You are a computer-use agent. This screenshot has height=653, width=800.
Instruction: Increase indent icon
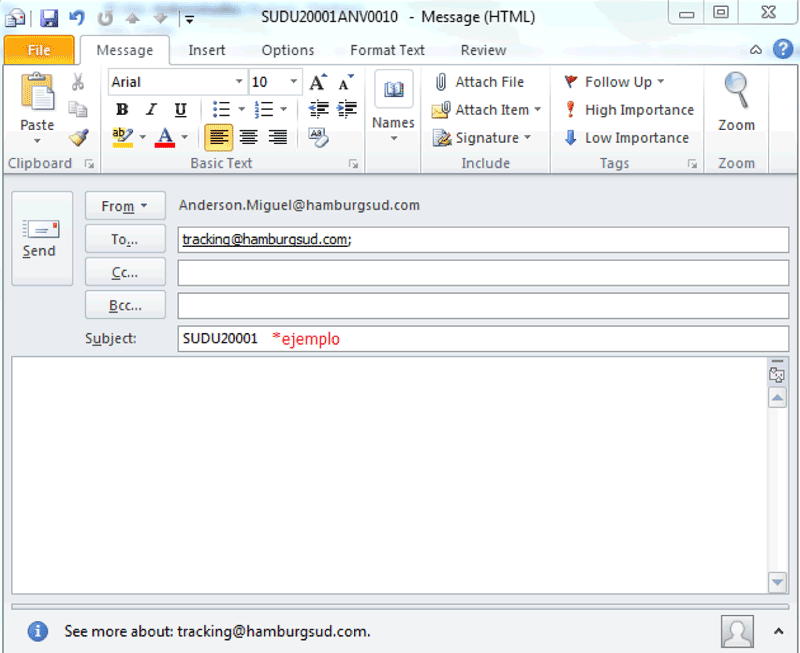coord(347,109)
